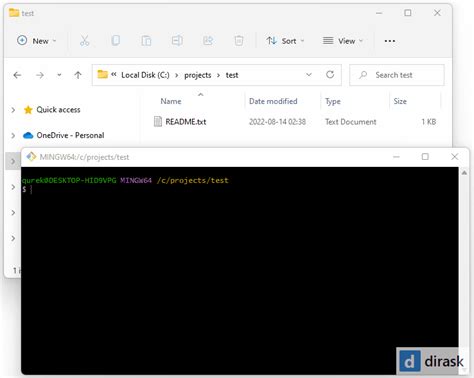The height and width of the screenshot is (378, 474).
Task: Click the 2022-08-14 02:38 date cell
Action: 277,122
